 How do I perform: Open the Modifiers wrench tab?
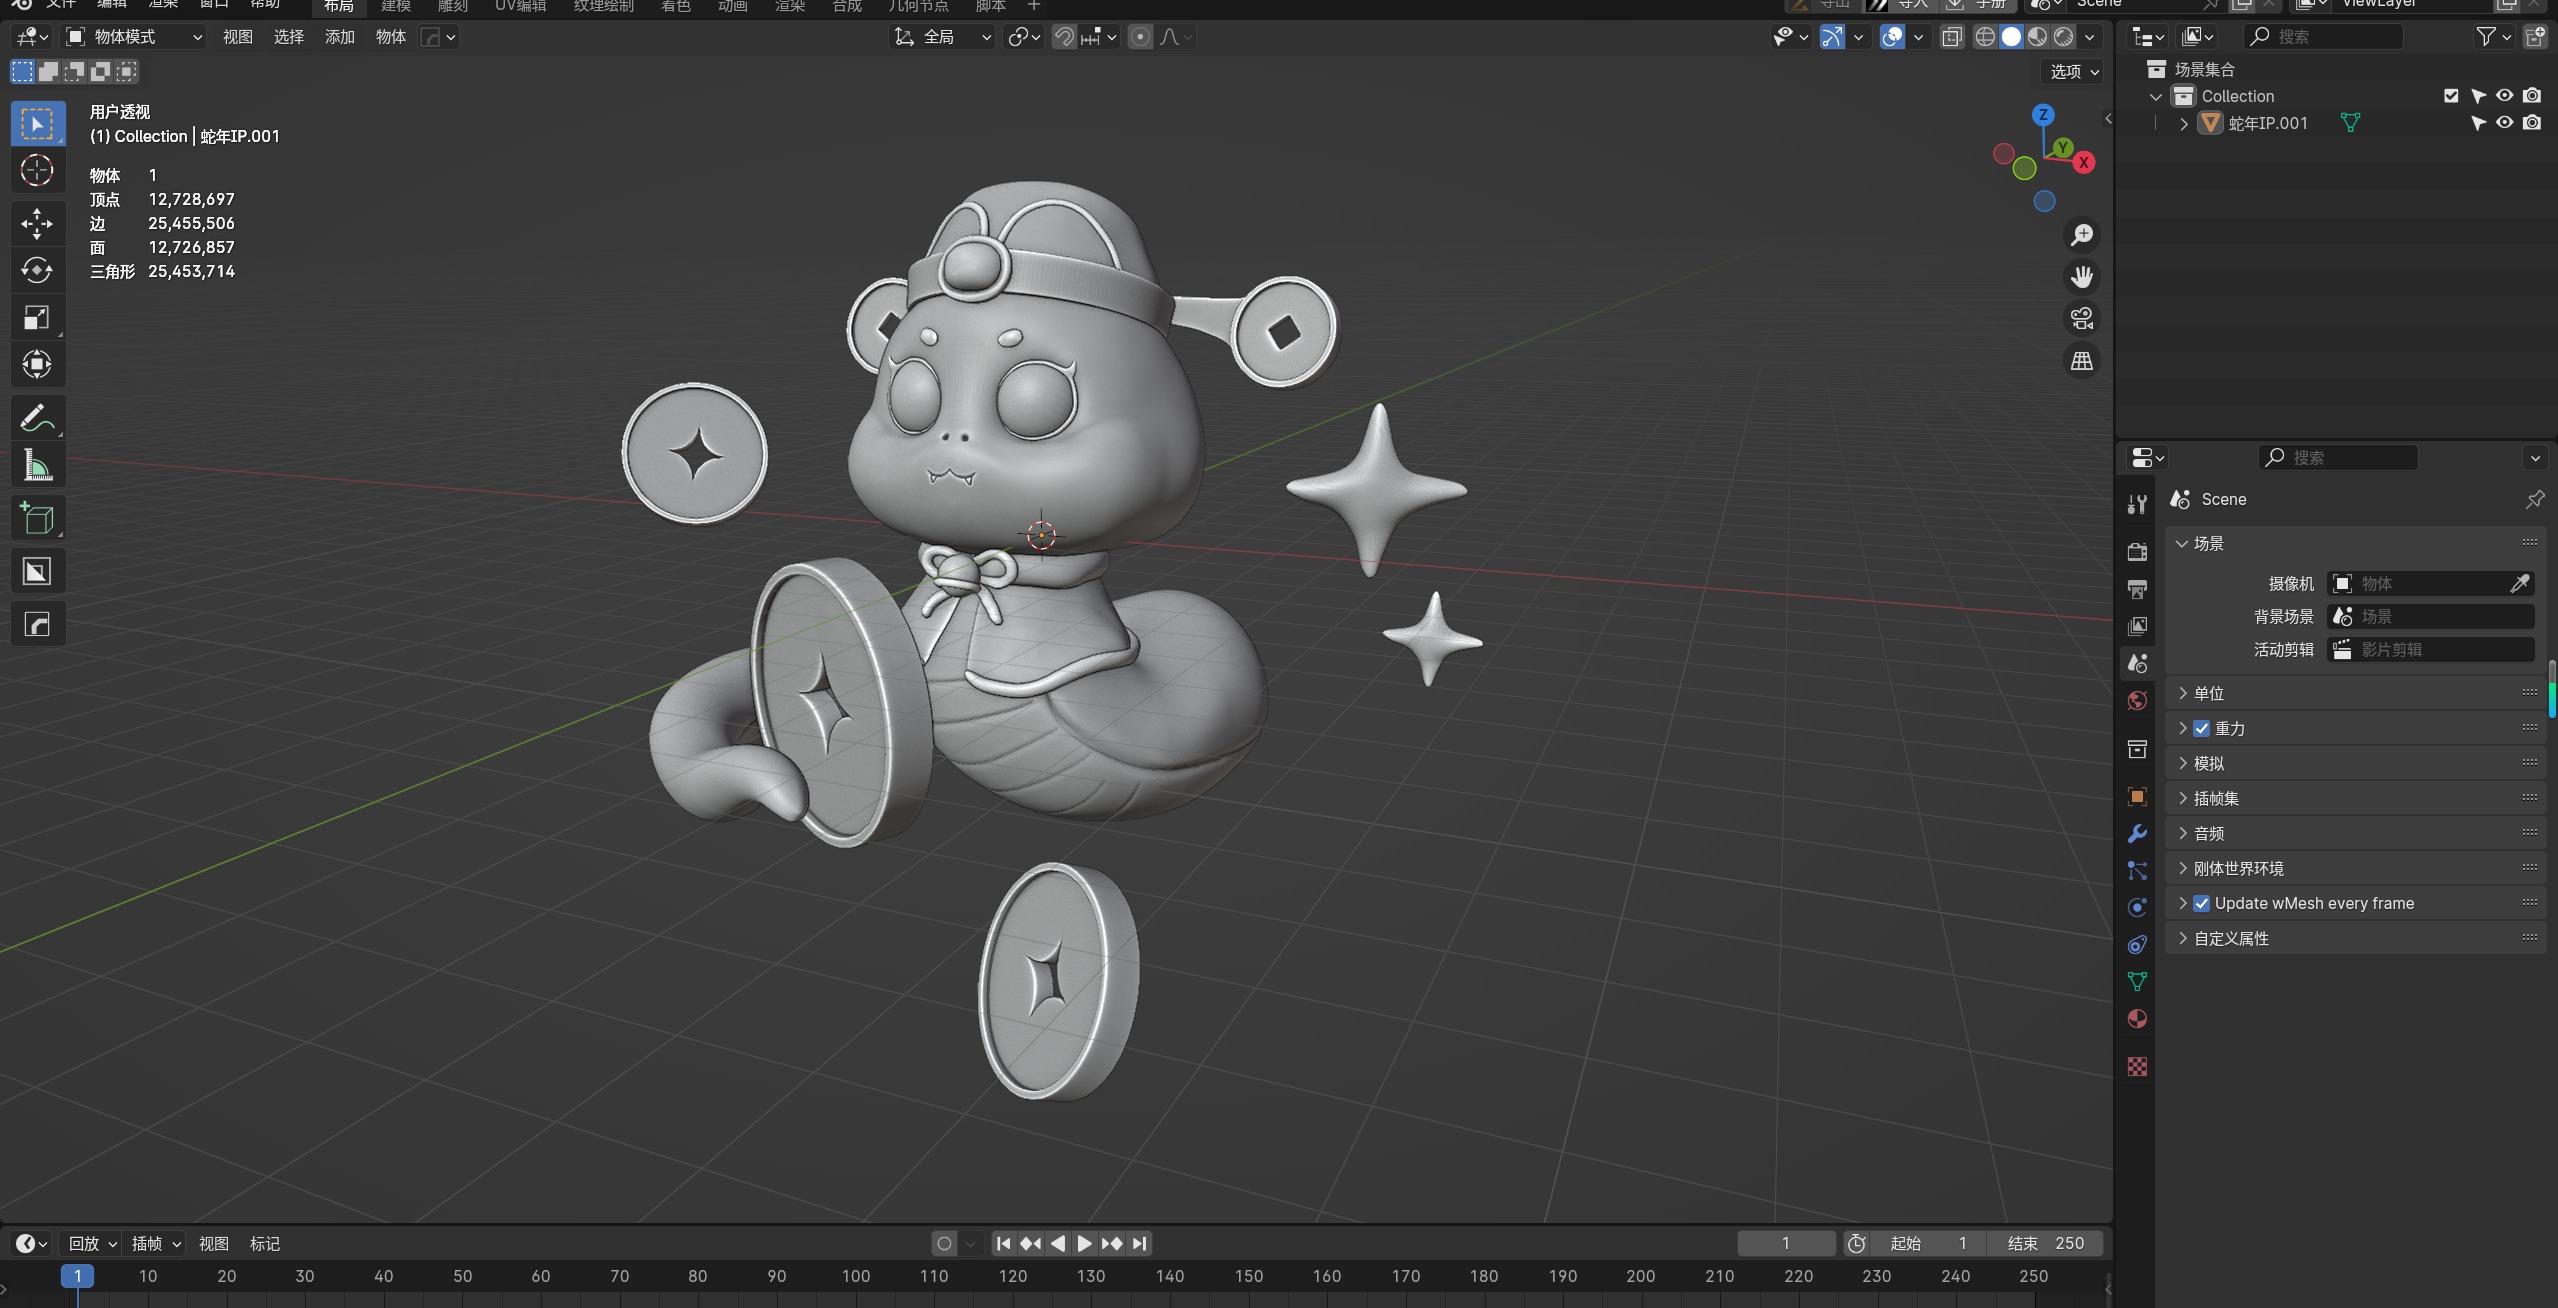tap(2137, 833)
